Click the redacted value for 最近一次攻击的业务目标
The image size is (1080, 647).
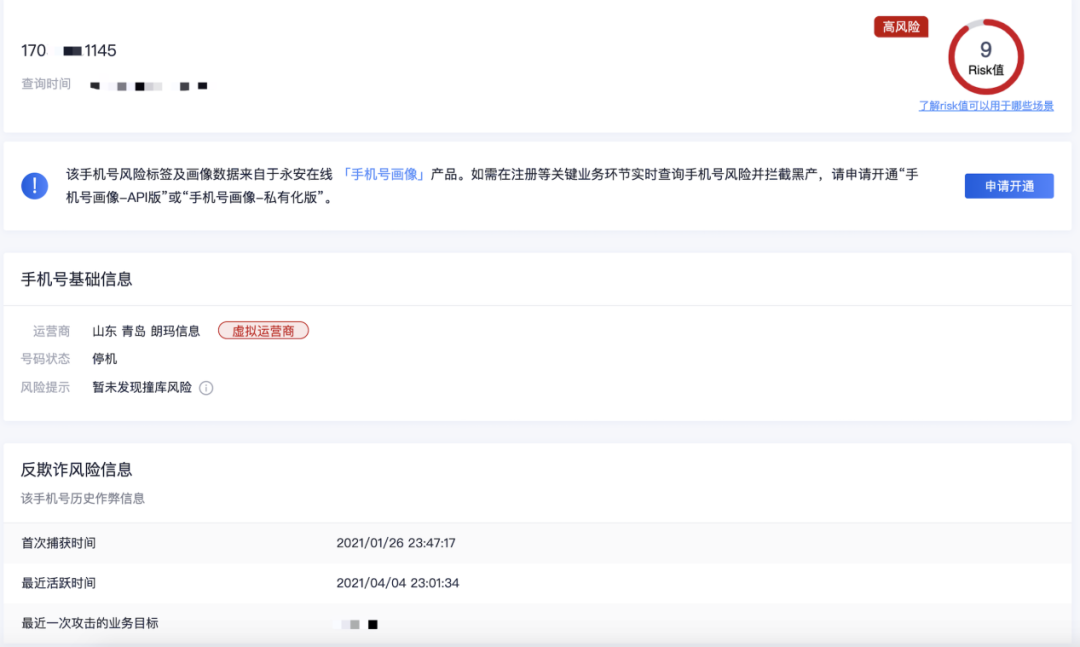click(x=357, y=624)
